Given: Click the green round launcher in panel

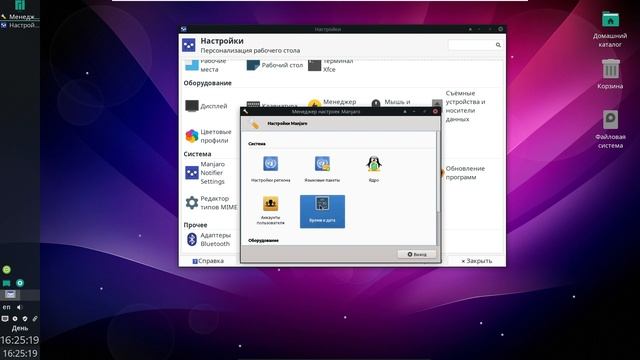Looking at the screenshot, I should tap(7, 269).
